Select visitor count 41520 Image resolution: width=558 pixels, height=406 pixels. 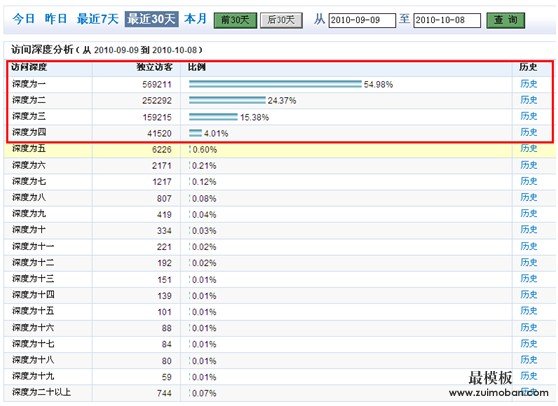[x=159, y=133]
